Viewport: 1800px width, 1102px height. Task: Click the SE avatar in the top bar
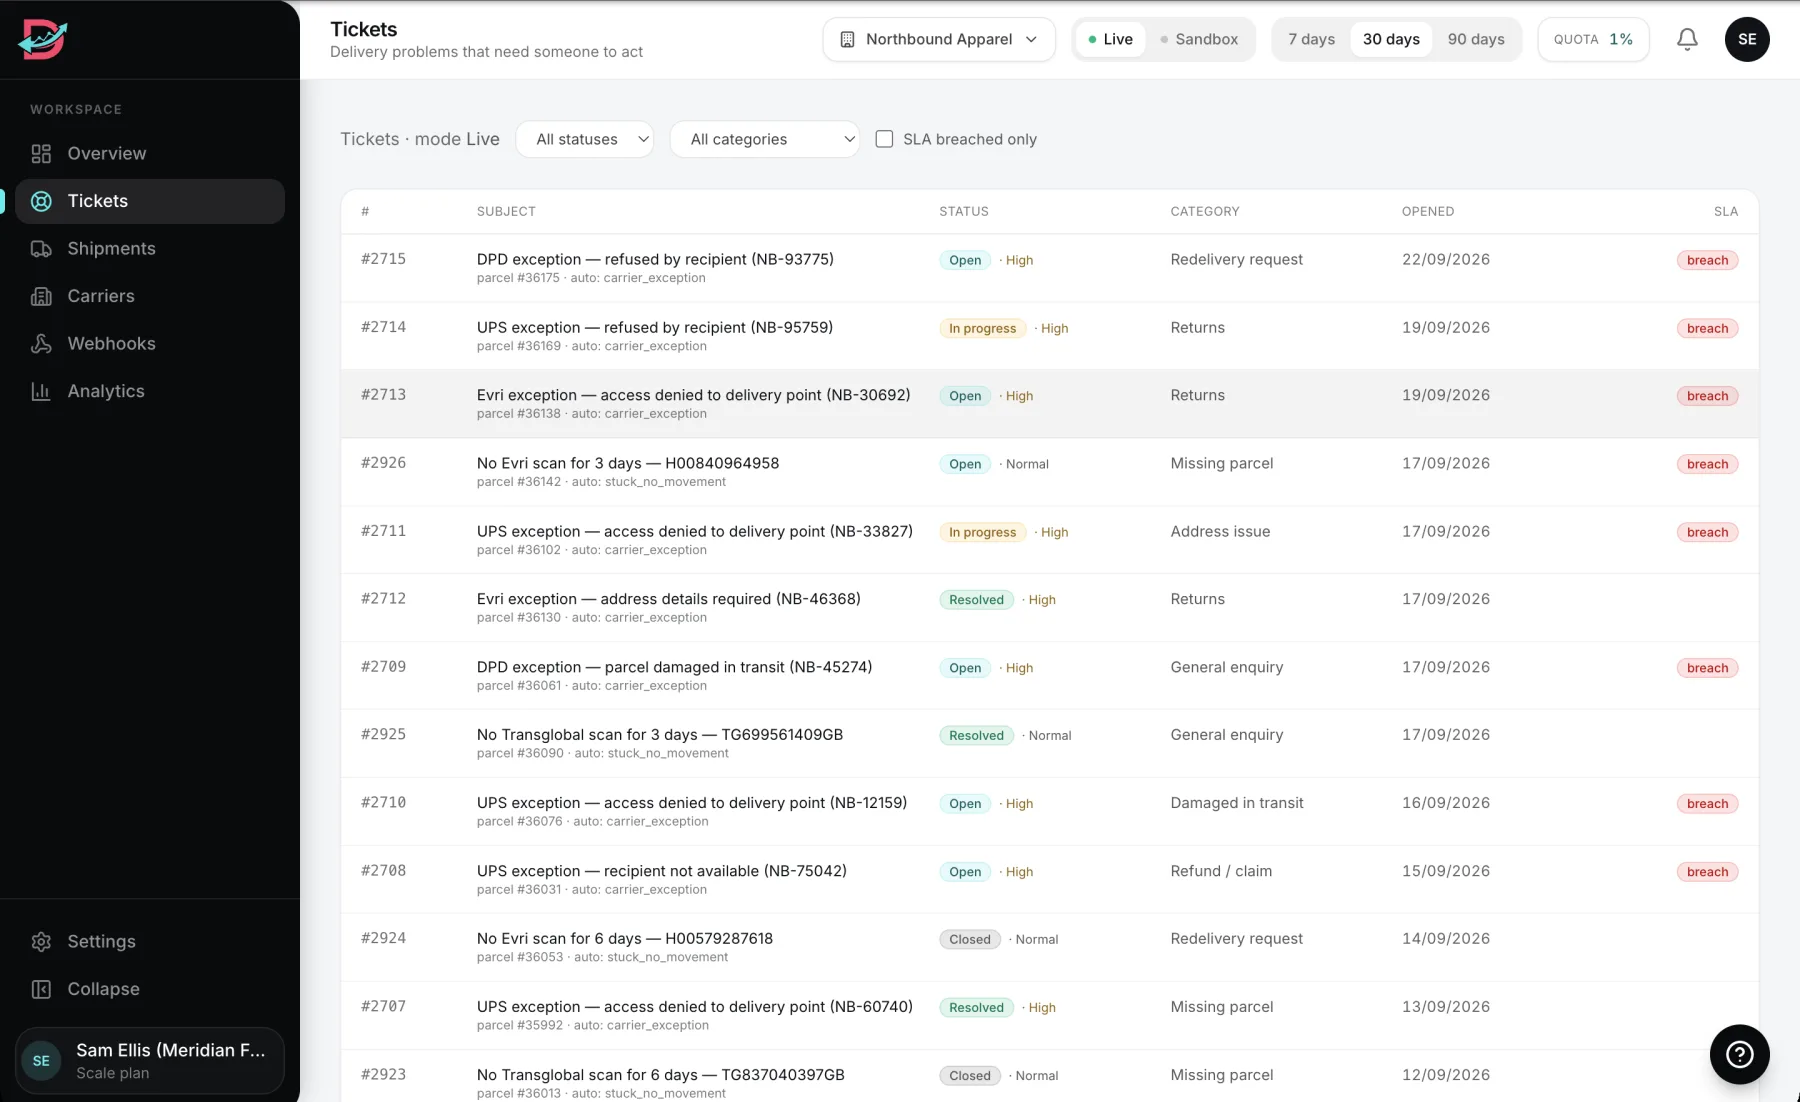1747,39
